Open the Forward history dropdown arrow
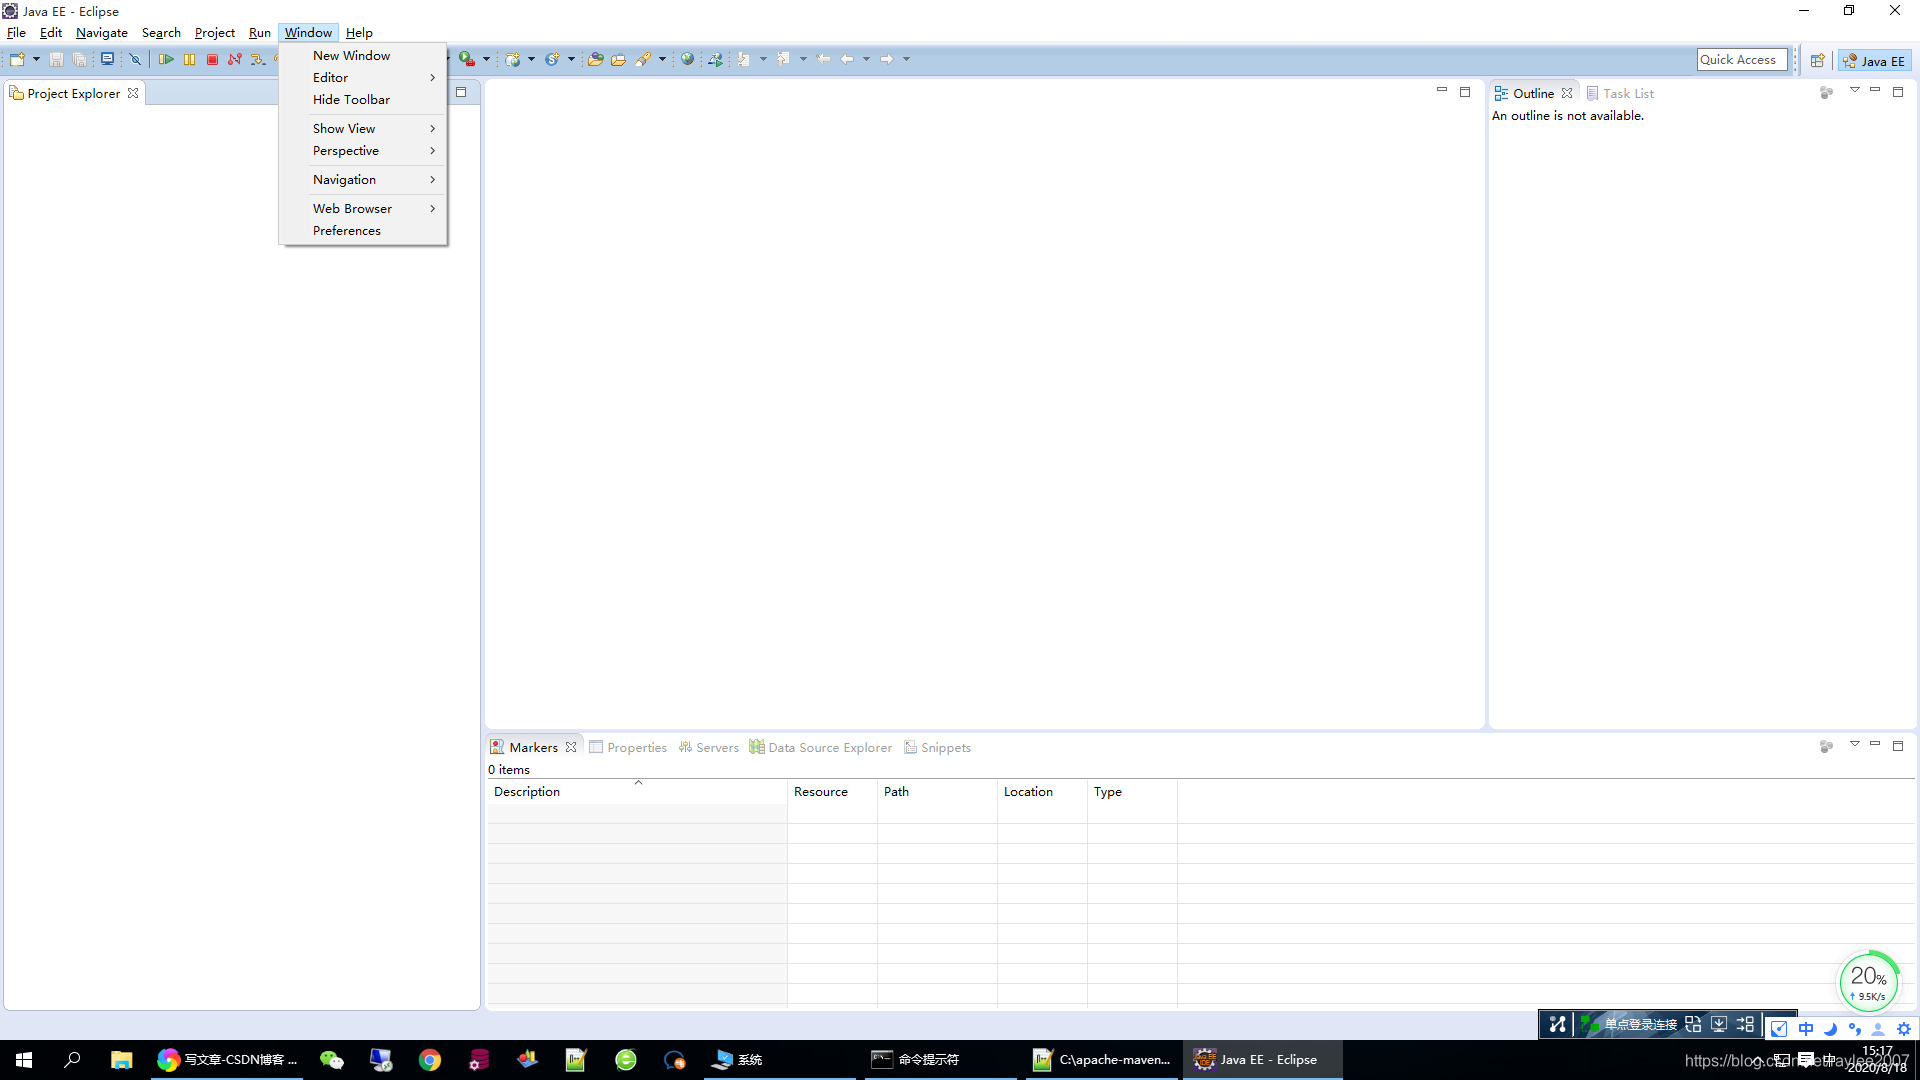The height and width of the screenshot is (1080, 1920). (906, 60)
